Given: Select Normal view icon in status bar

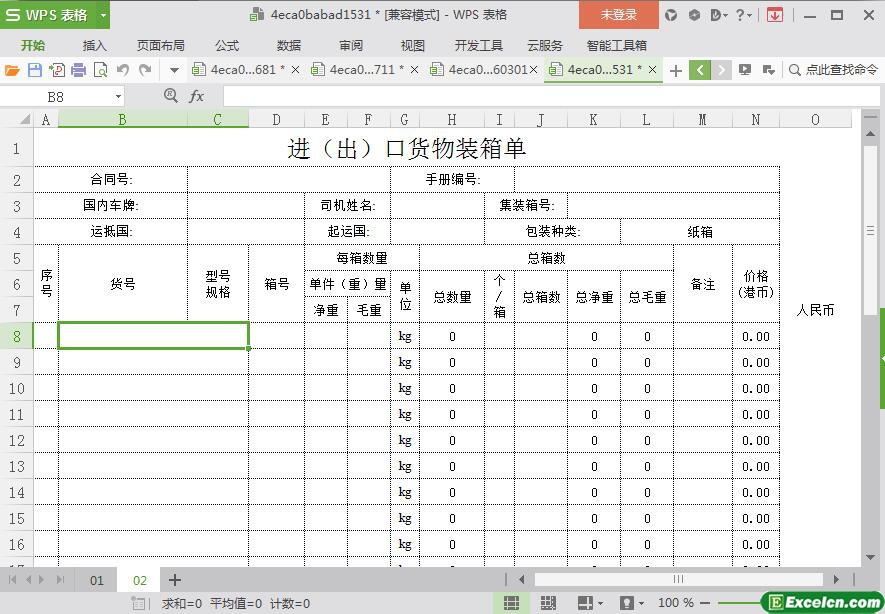Looking at the screenshot, I should tap(511, 603).
